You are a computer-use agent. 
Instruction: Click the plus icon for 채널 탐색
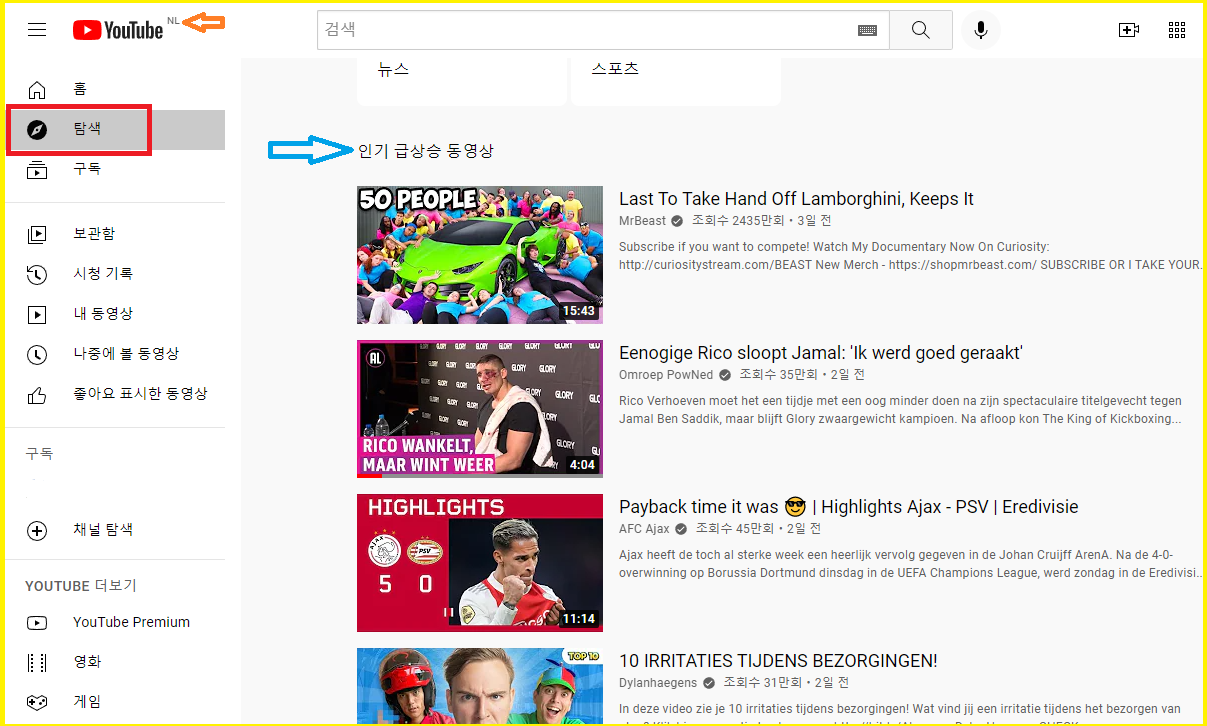[37, 530]
